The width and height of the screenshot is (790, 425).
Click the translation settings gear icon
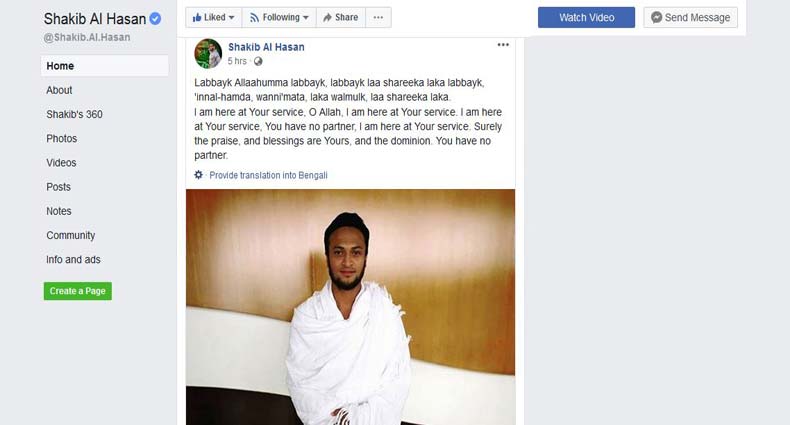(x=199, y=175)
